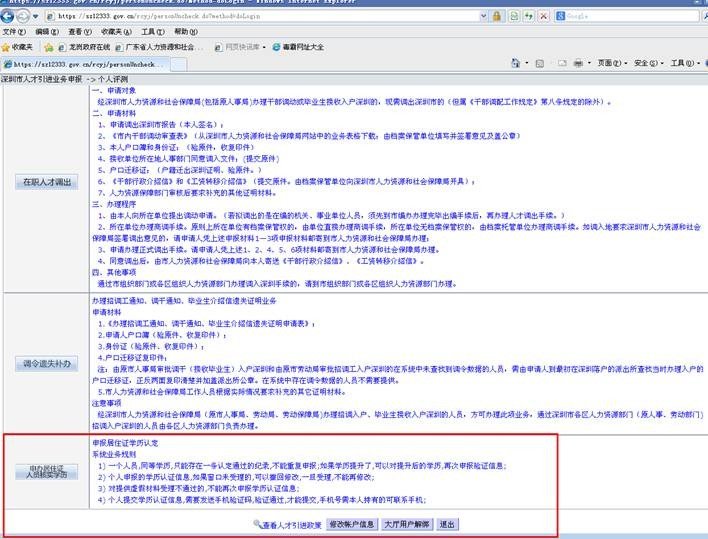Screen dimensions: 708x539
Task: Open the 页面(P) command bar menu
Action: pyautogui.click(x=612, y=63)
